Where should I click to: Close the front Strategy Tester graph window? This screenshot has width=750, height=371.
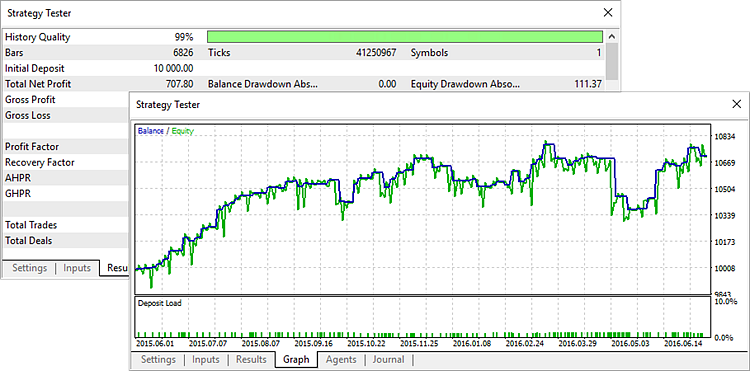pos(737,104)
